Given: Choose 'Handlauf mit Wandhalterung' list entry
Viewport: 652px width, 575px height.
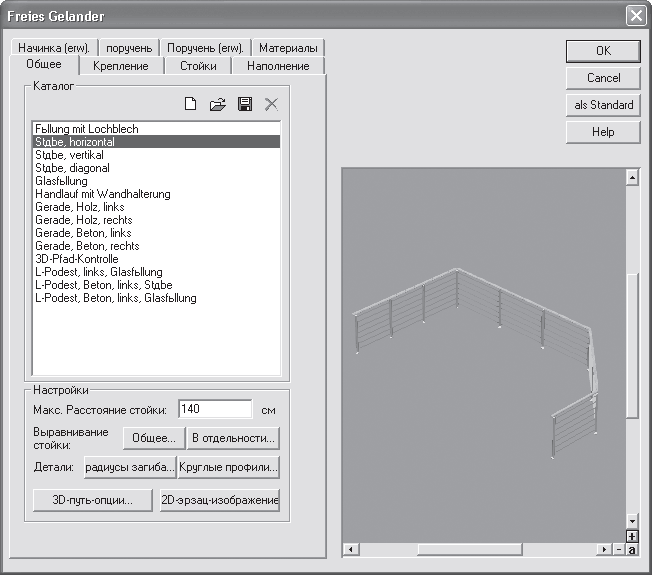Looking at the screenshot, I should 102,194.
